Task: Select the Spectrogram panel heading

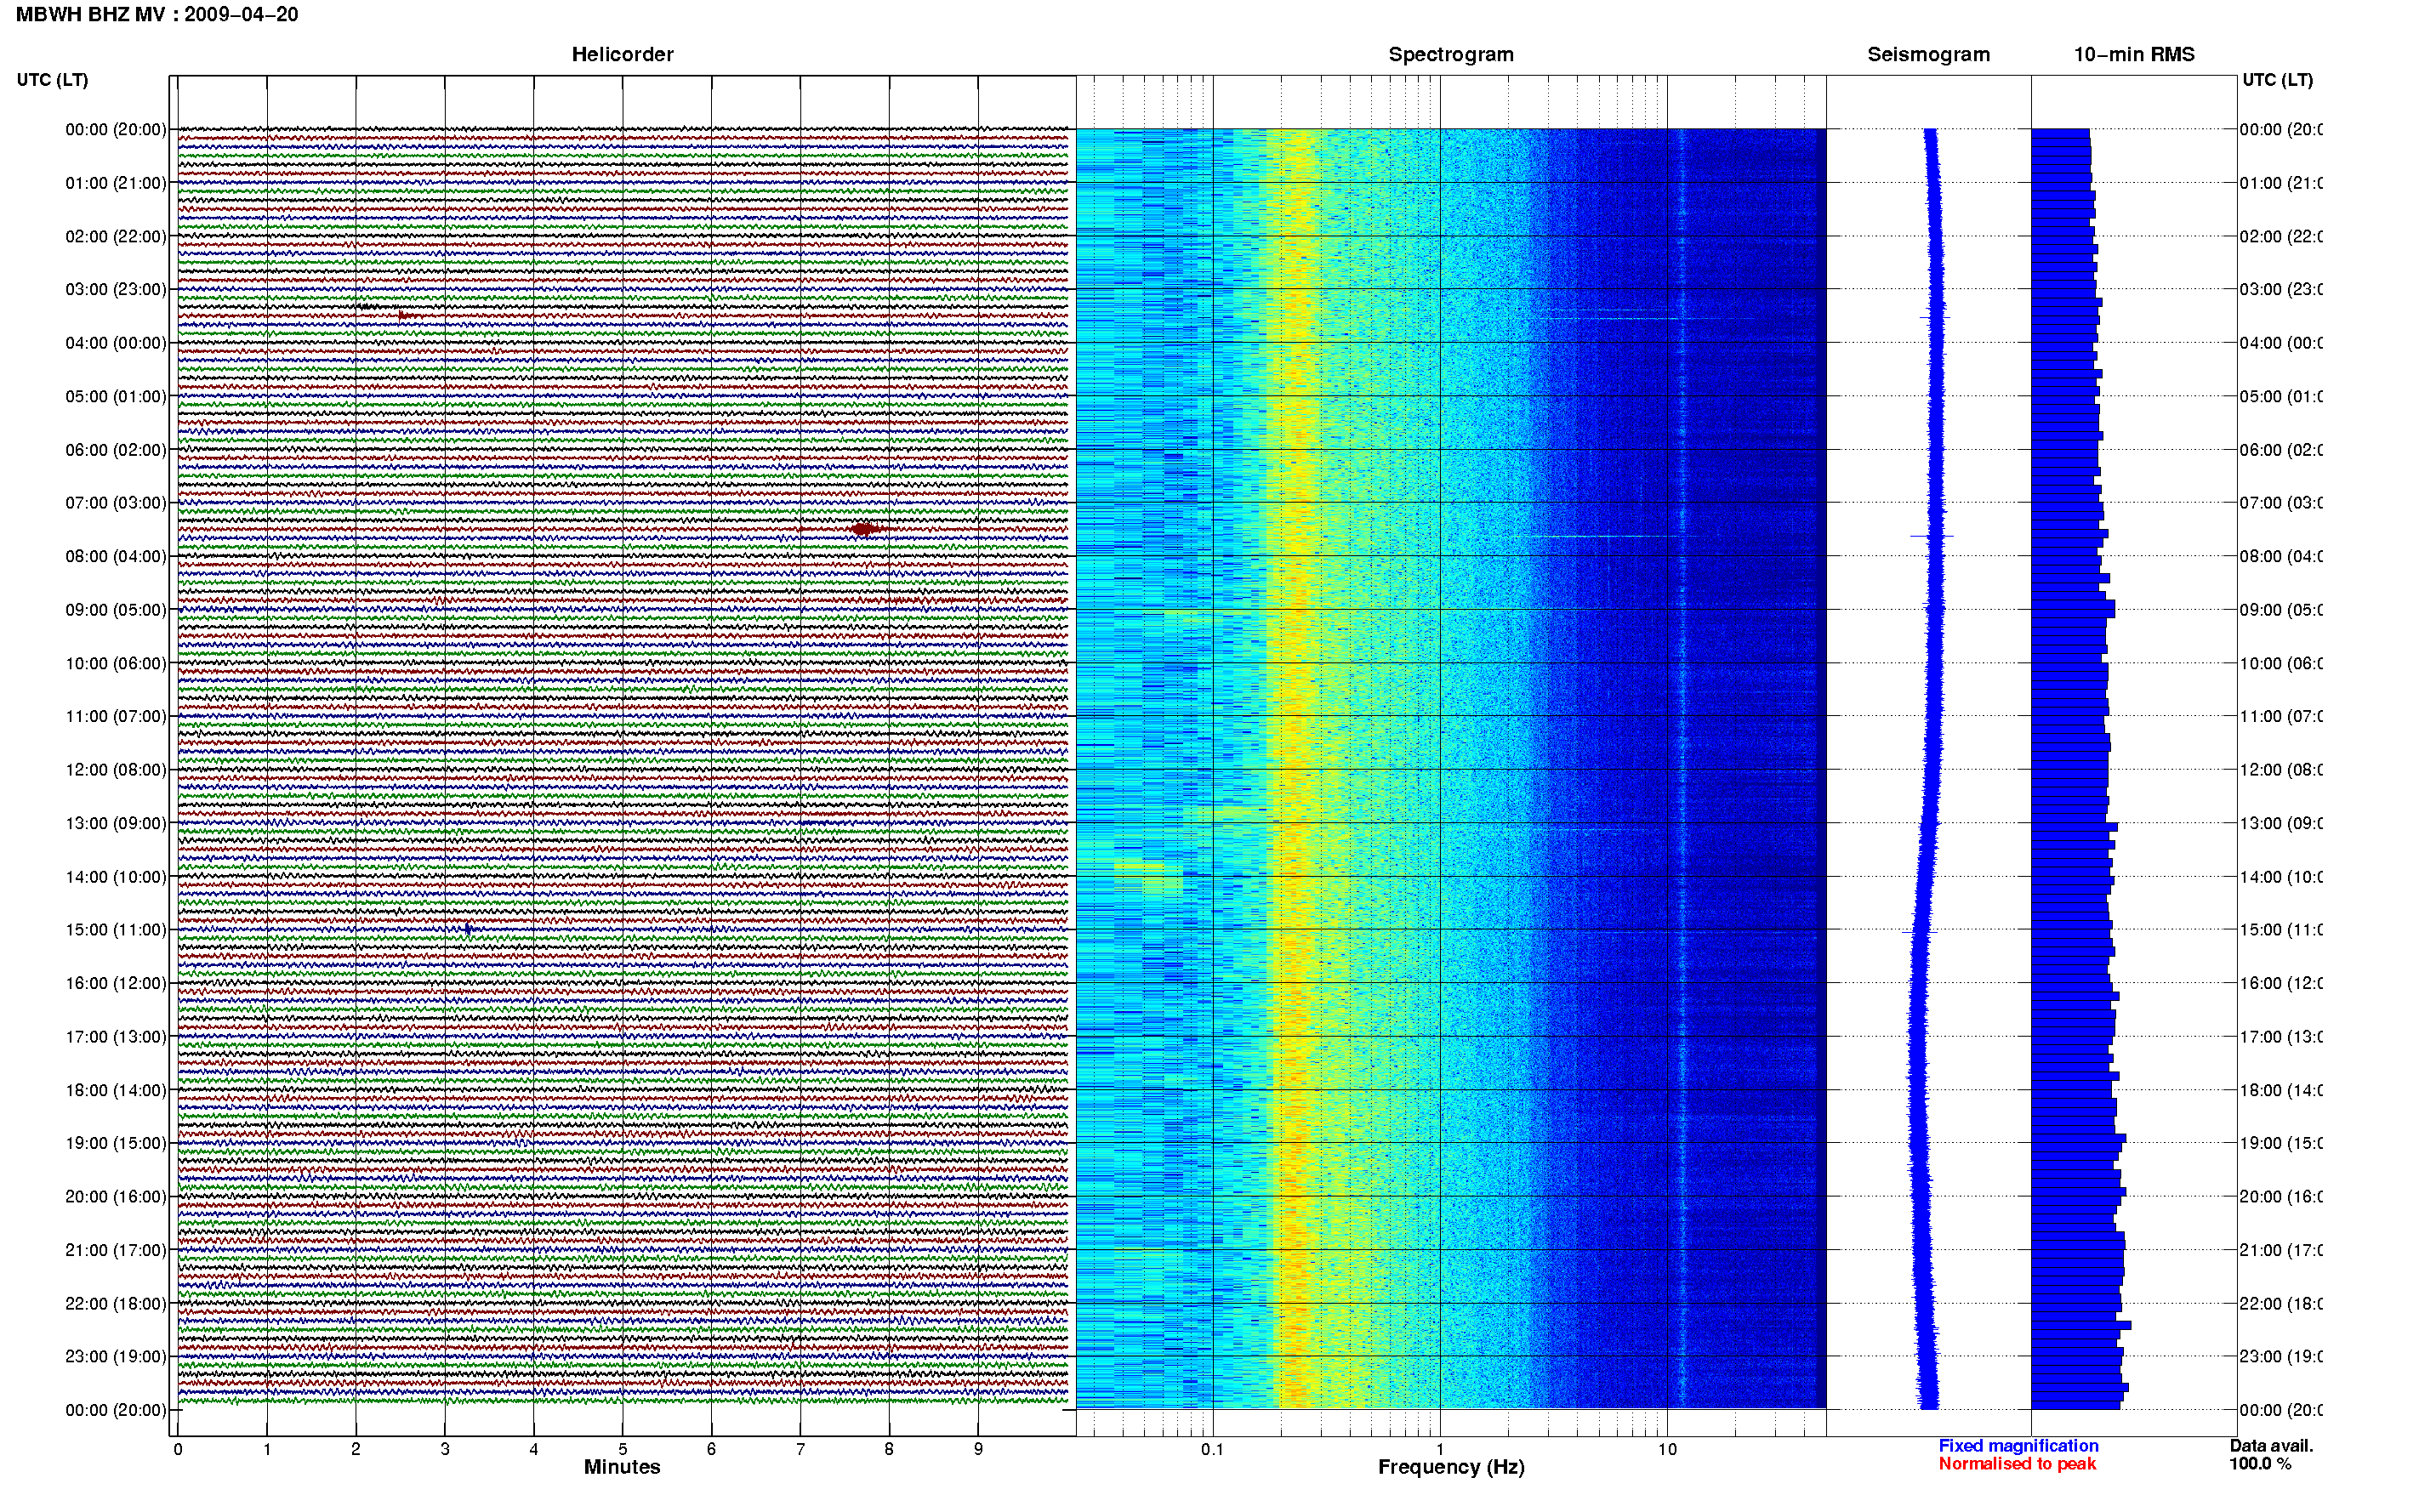Action: [x=1451, y=54]
